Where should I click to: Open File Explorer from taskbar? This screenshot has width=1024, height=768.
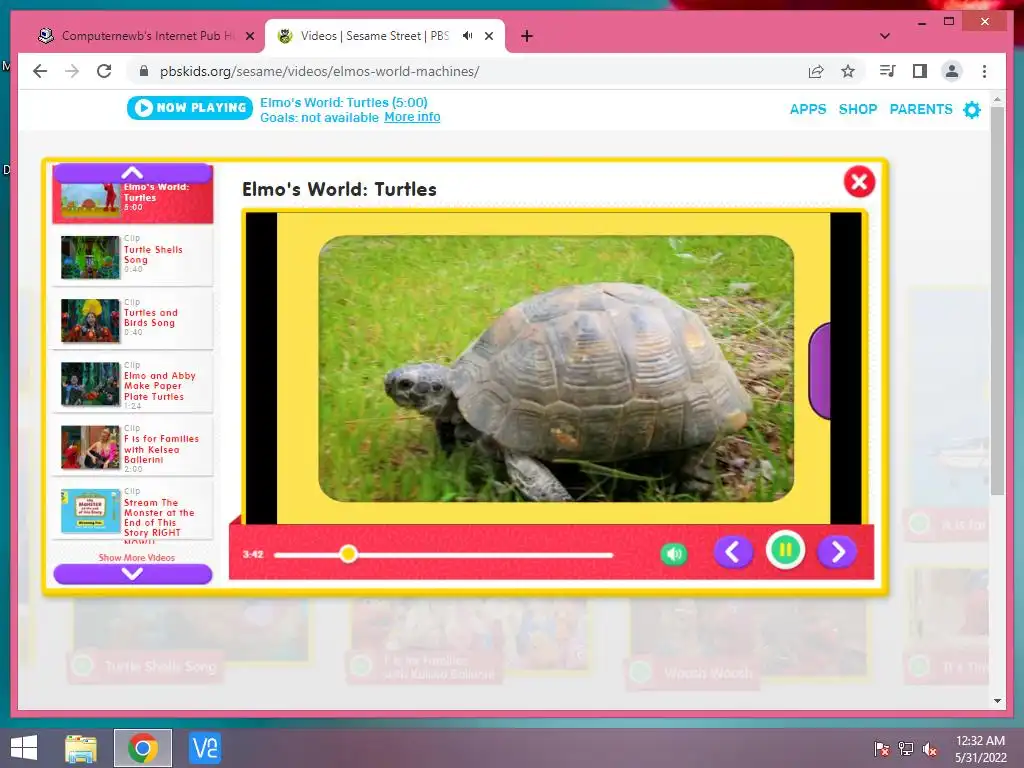tap(81, 748)
